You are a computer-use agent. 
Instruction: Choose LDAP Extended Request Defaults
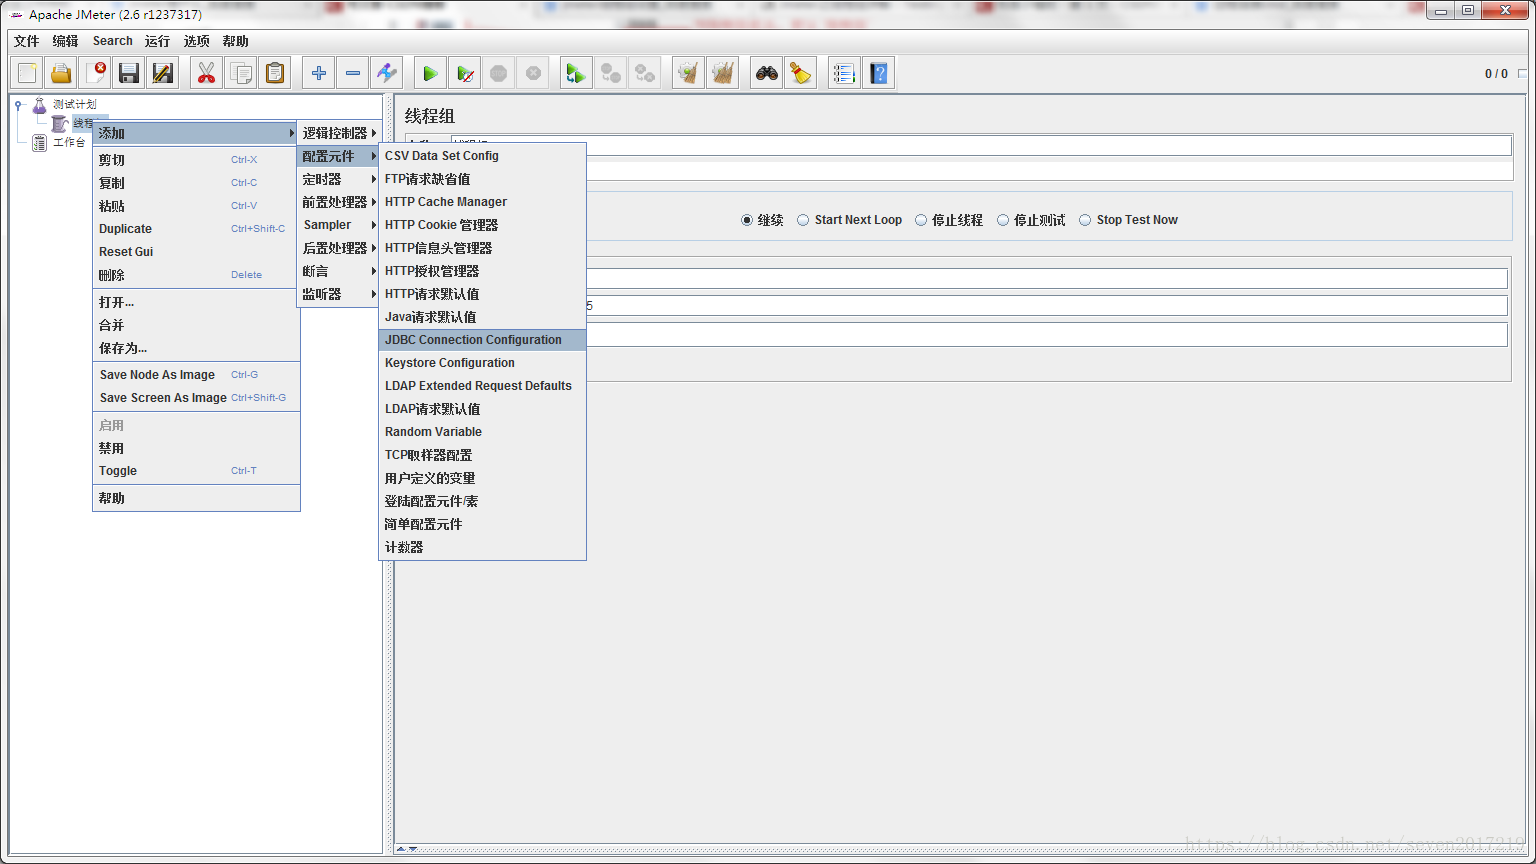coord(482,386)
